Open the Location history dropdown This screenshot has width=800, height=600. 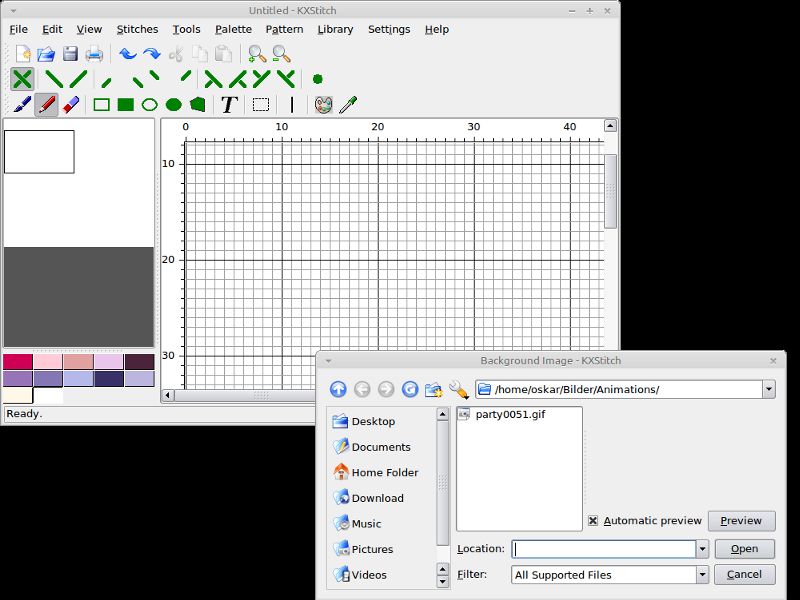click(x=703, y=549)
